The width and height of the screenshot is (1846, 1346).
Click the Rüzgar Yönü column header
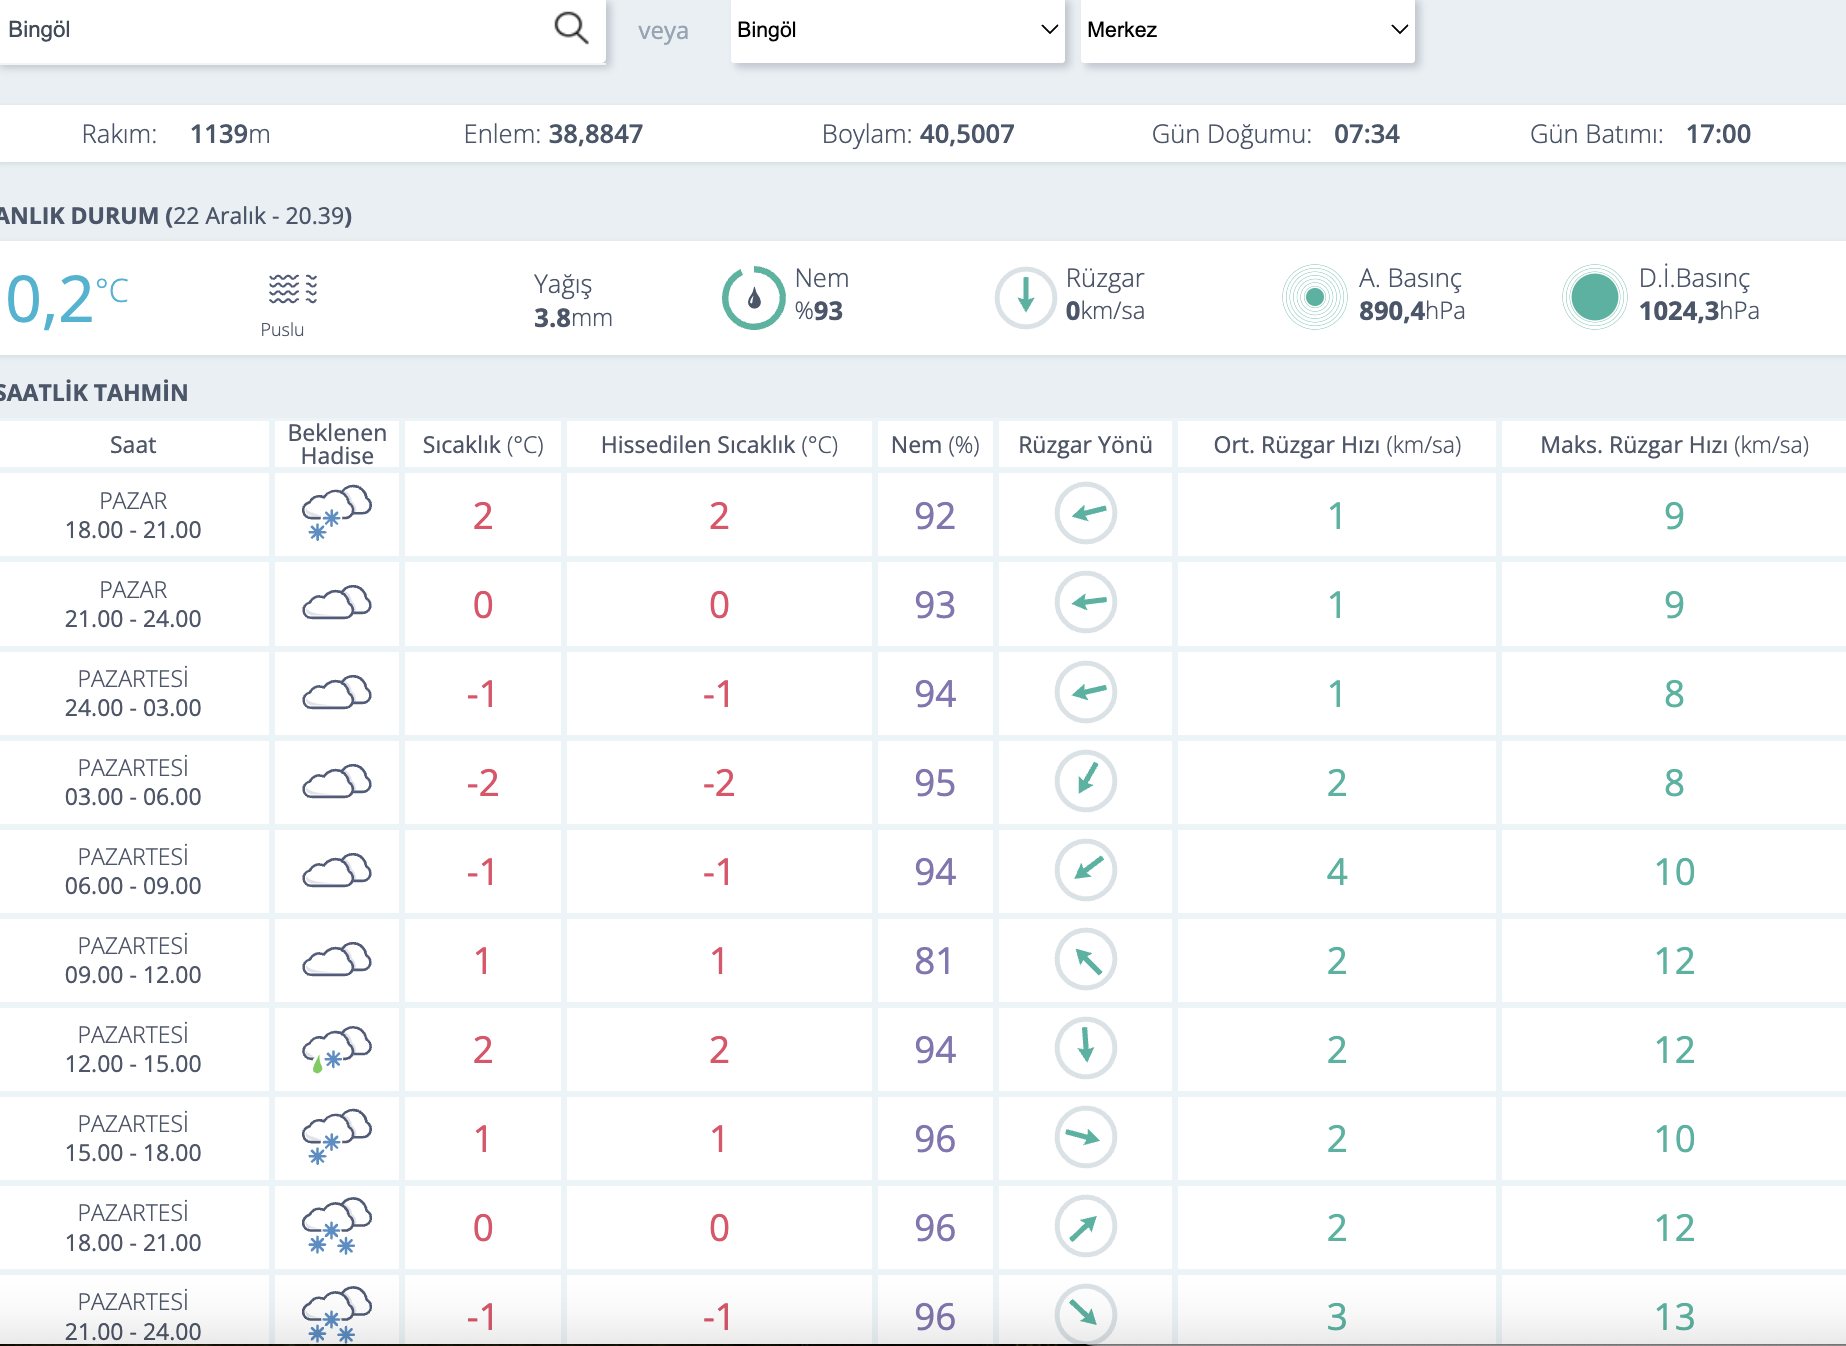coord(1085,445)
